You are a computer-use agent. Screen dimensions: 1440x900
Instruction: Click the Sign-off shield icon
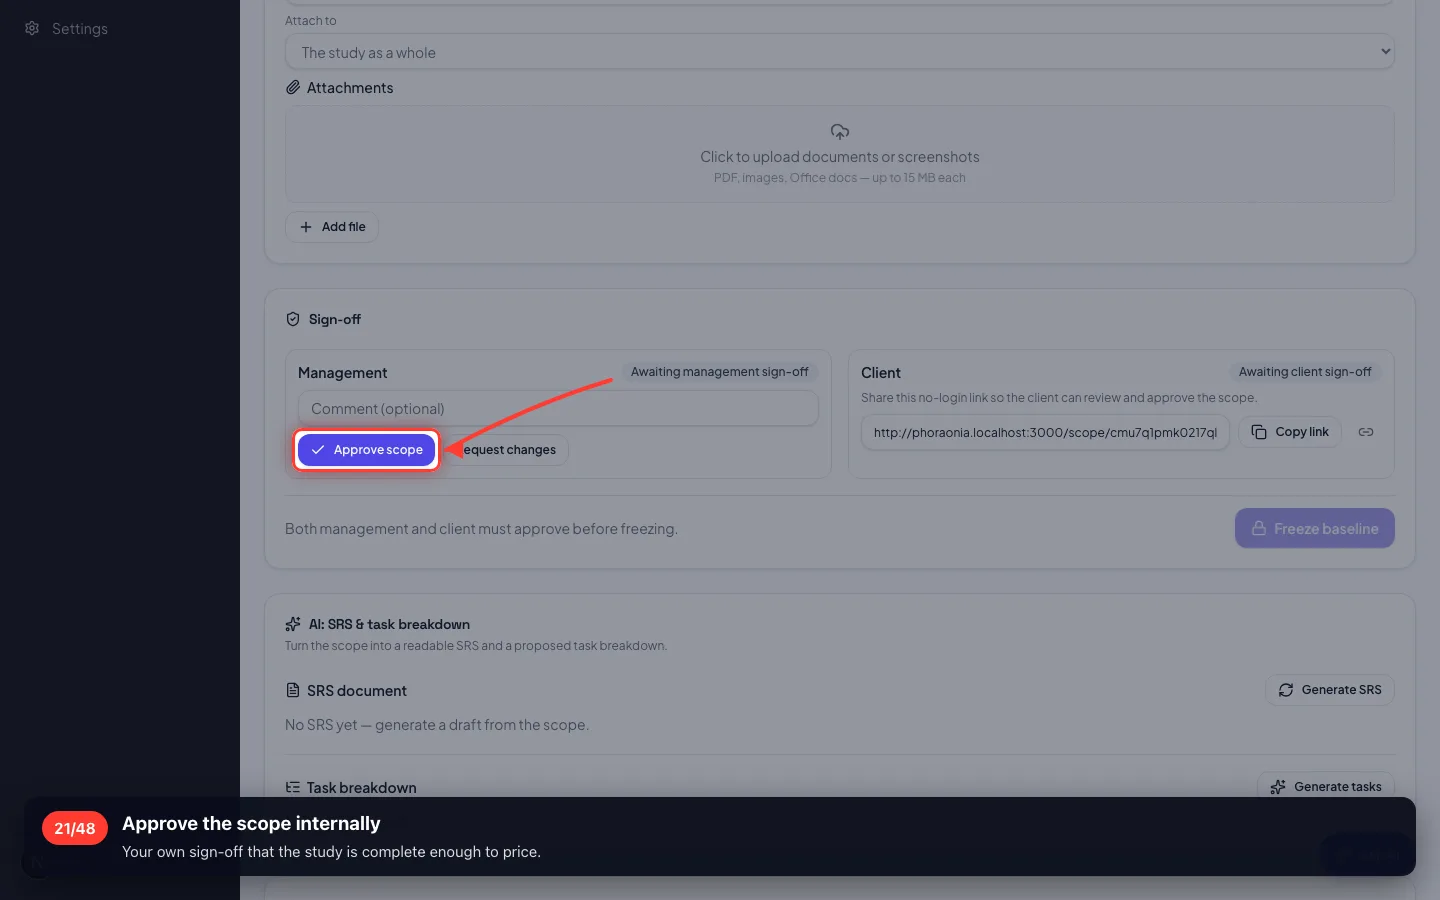tap(293, 320)
